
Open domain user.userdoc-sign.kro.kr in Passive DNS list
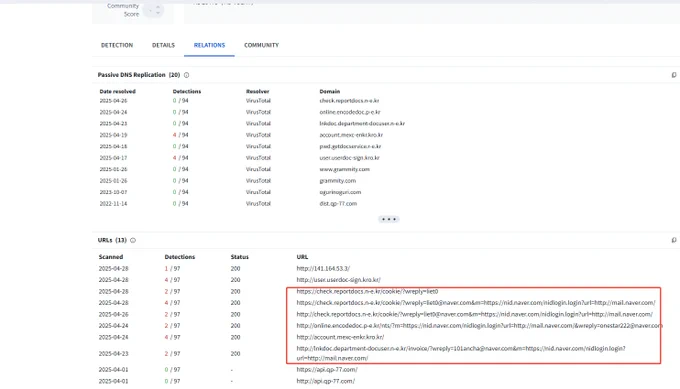coord(350,158)
